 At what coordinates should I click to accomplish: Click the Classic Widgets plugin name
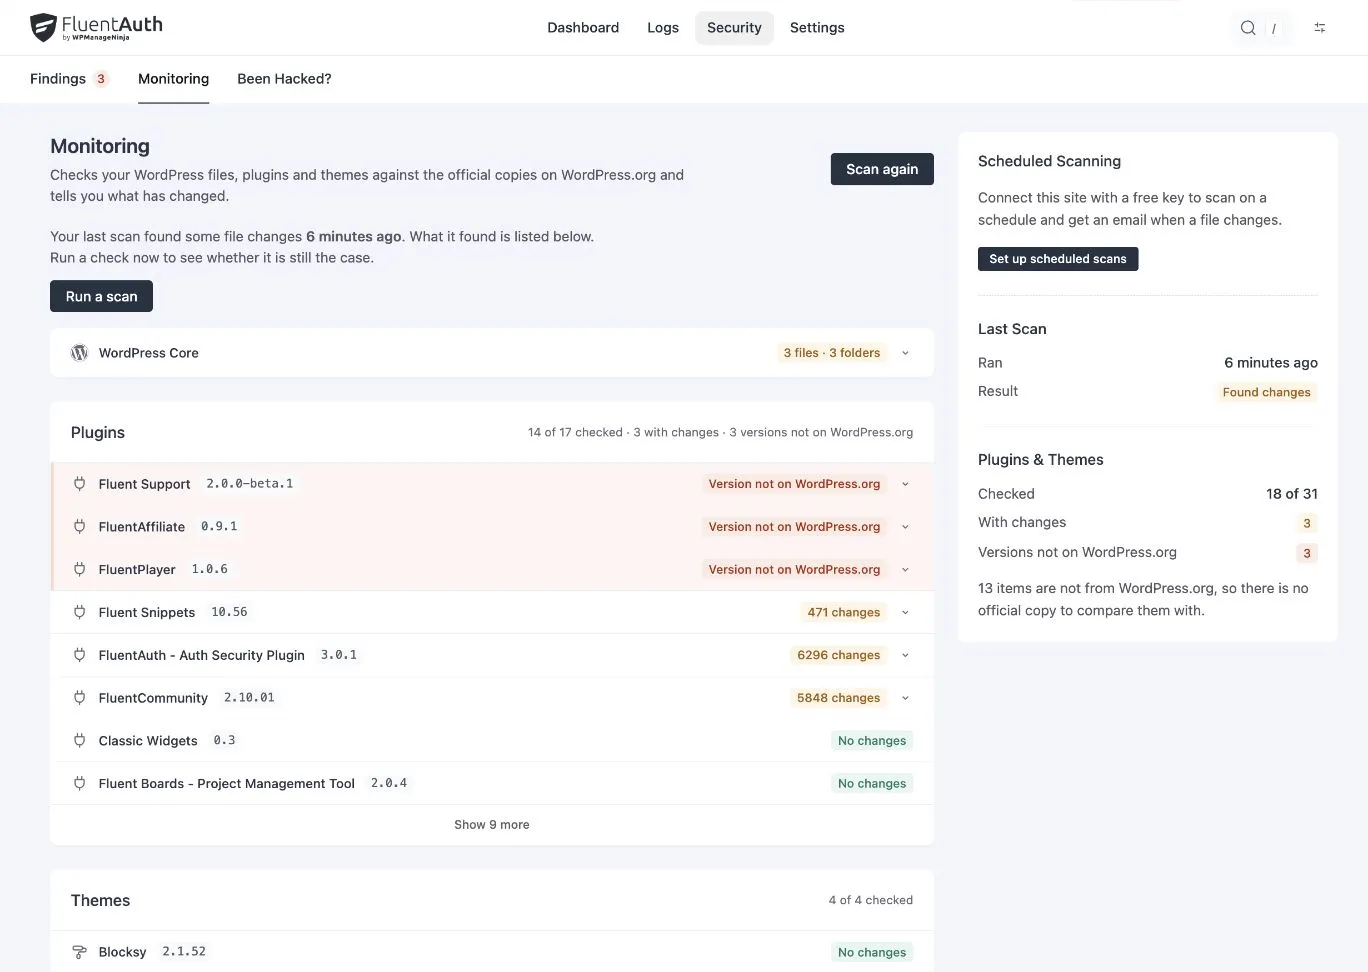(x=148, y=741)
